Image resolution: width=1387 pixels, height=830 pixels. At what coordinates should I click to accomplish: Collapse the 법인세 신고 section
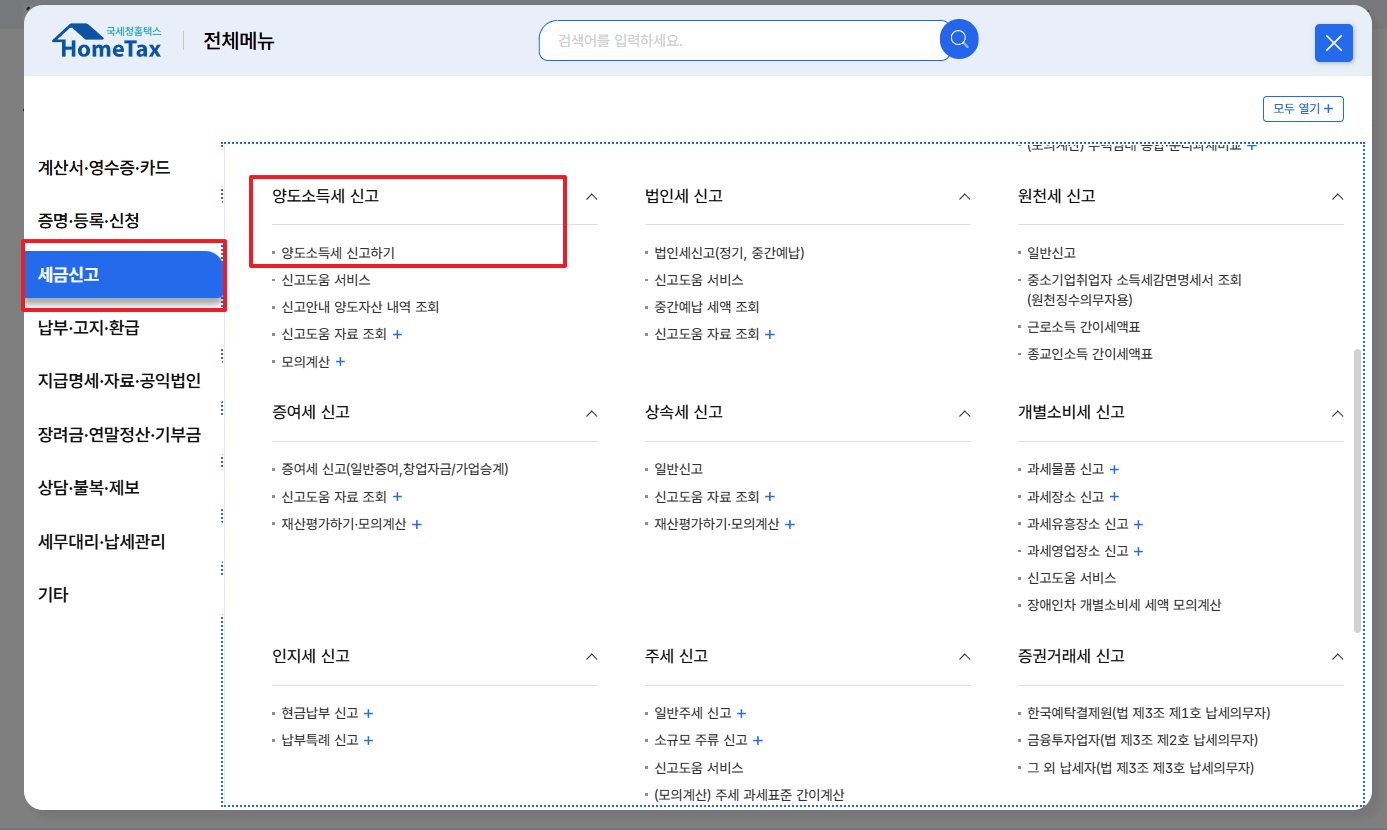(x=963, y=198)
